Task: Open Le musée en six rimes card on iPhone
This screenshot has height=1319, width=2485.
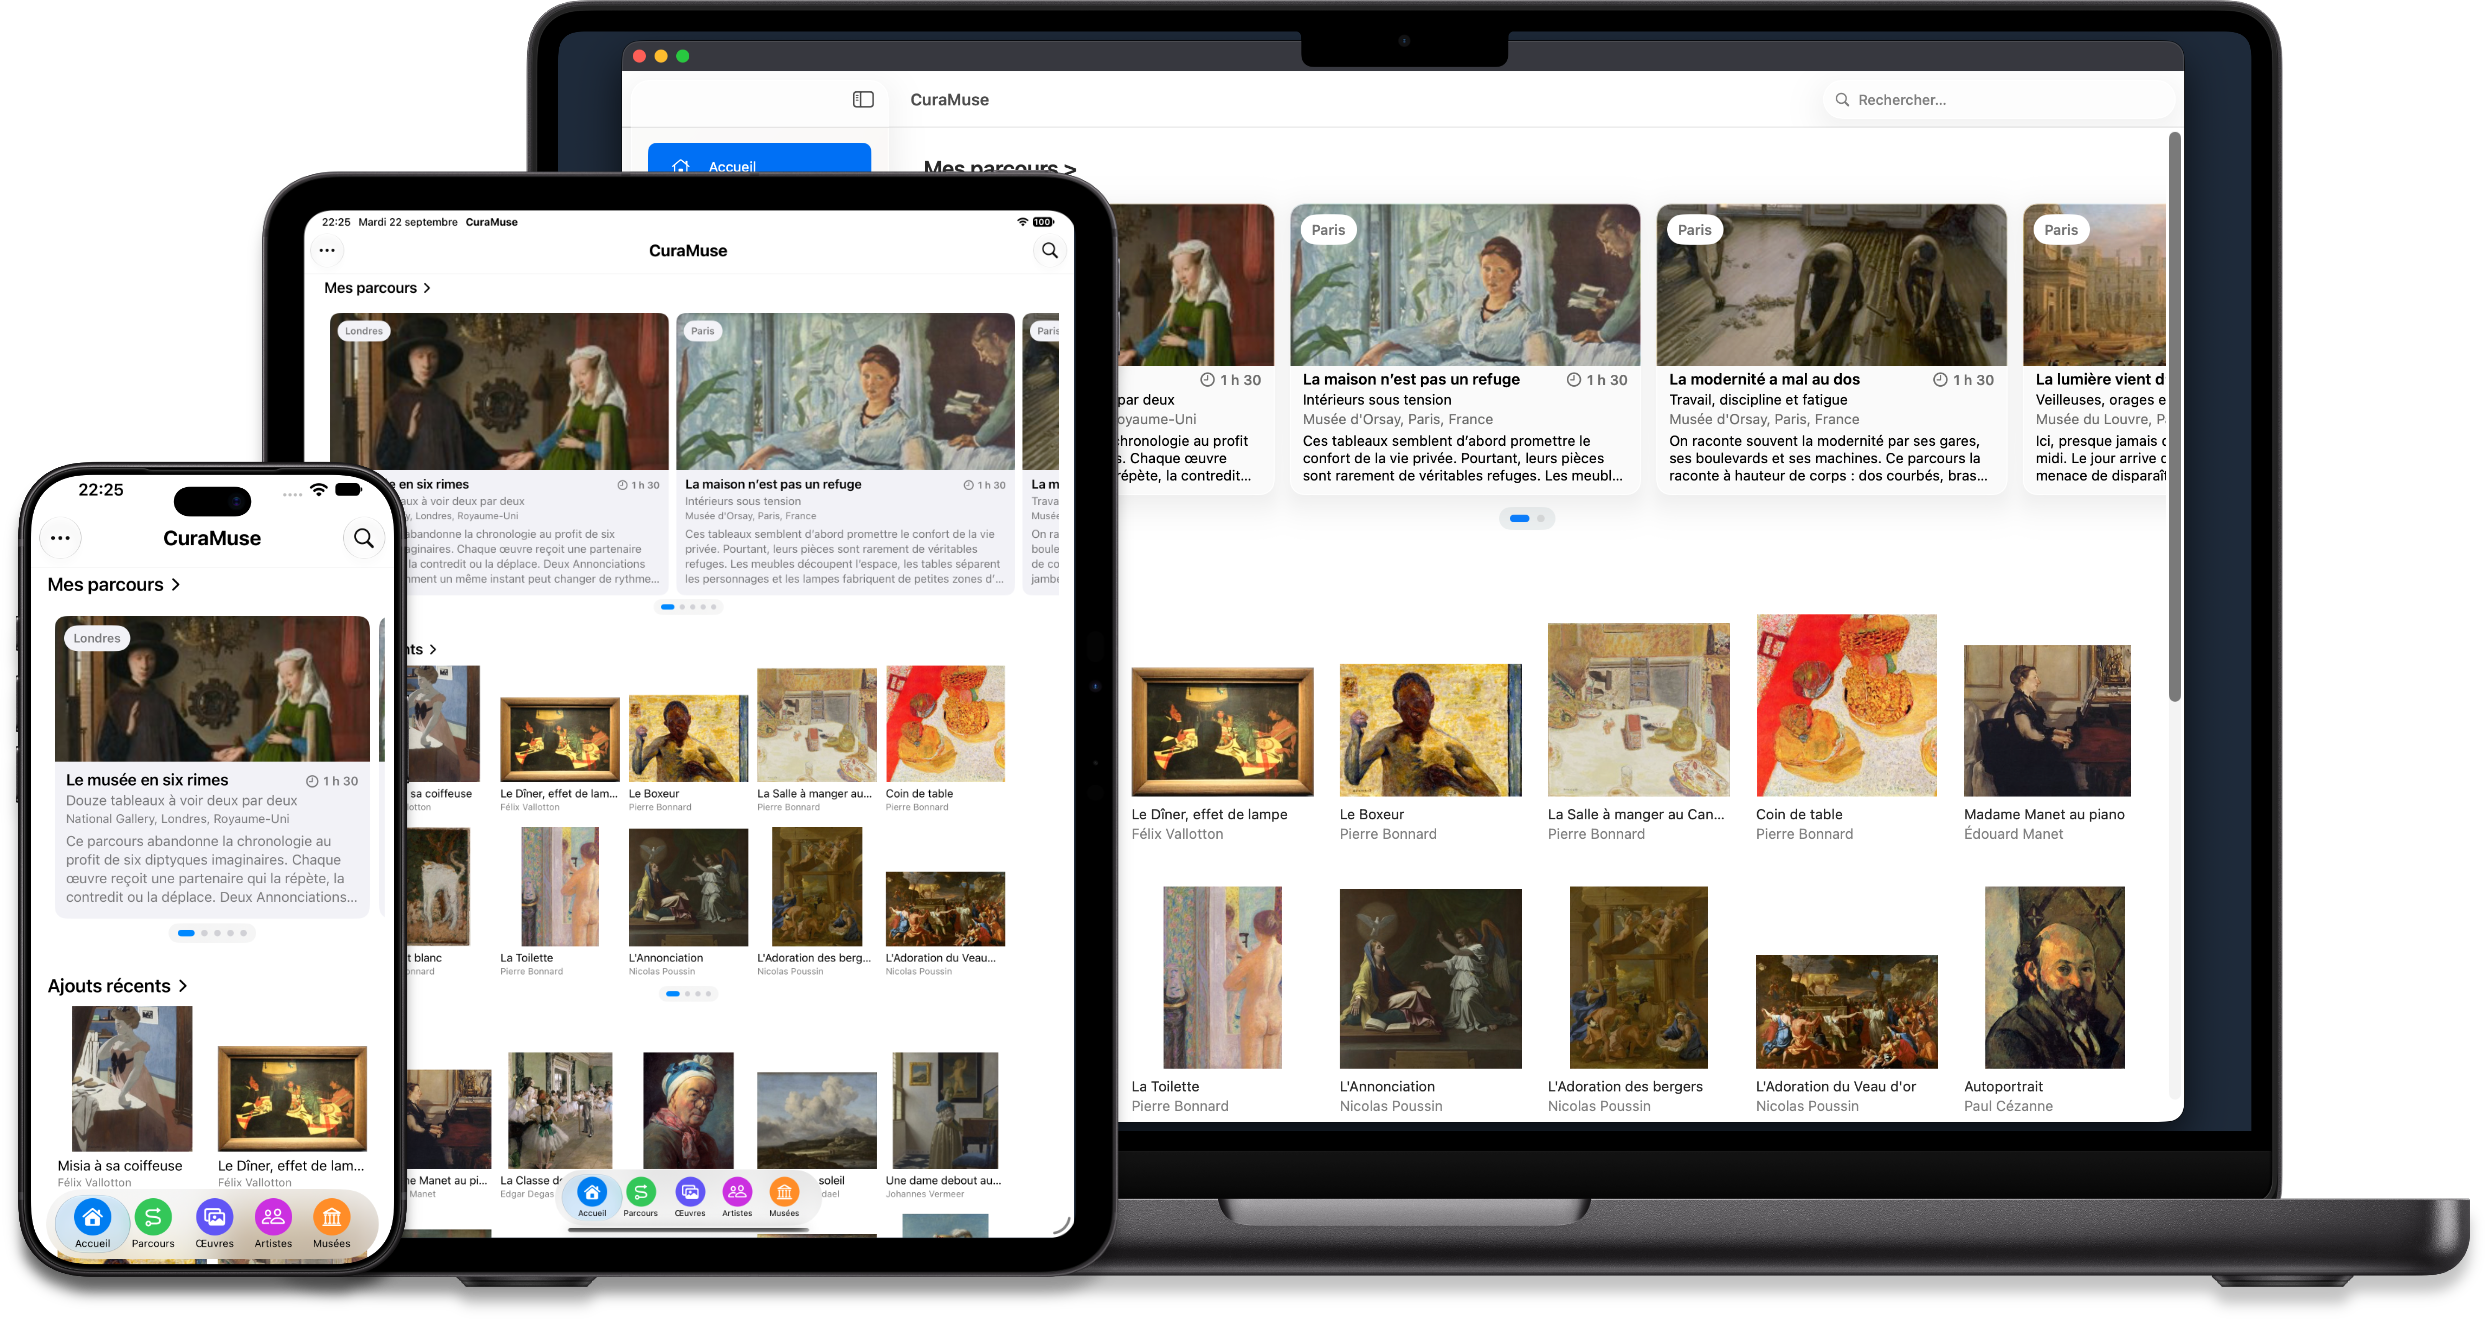Action: coord(212,765)
